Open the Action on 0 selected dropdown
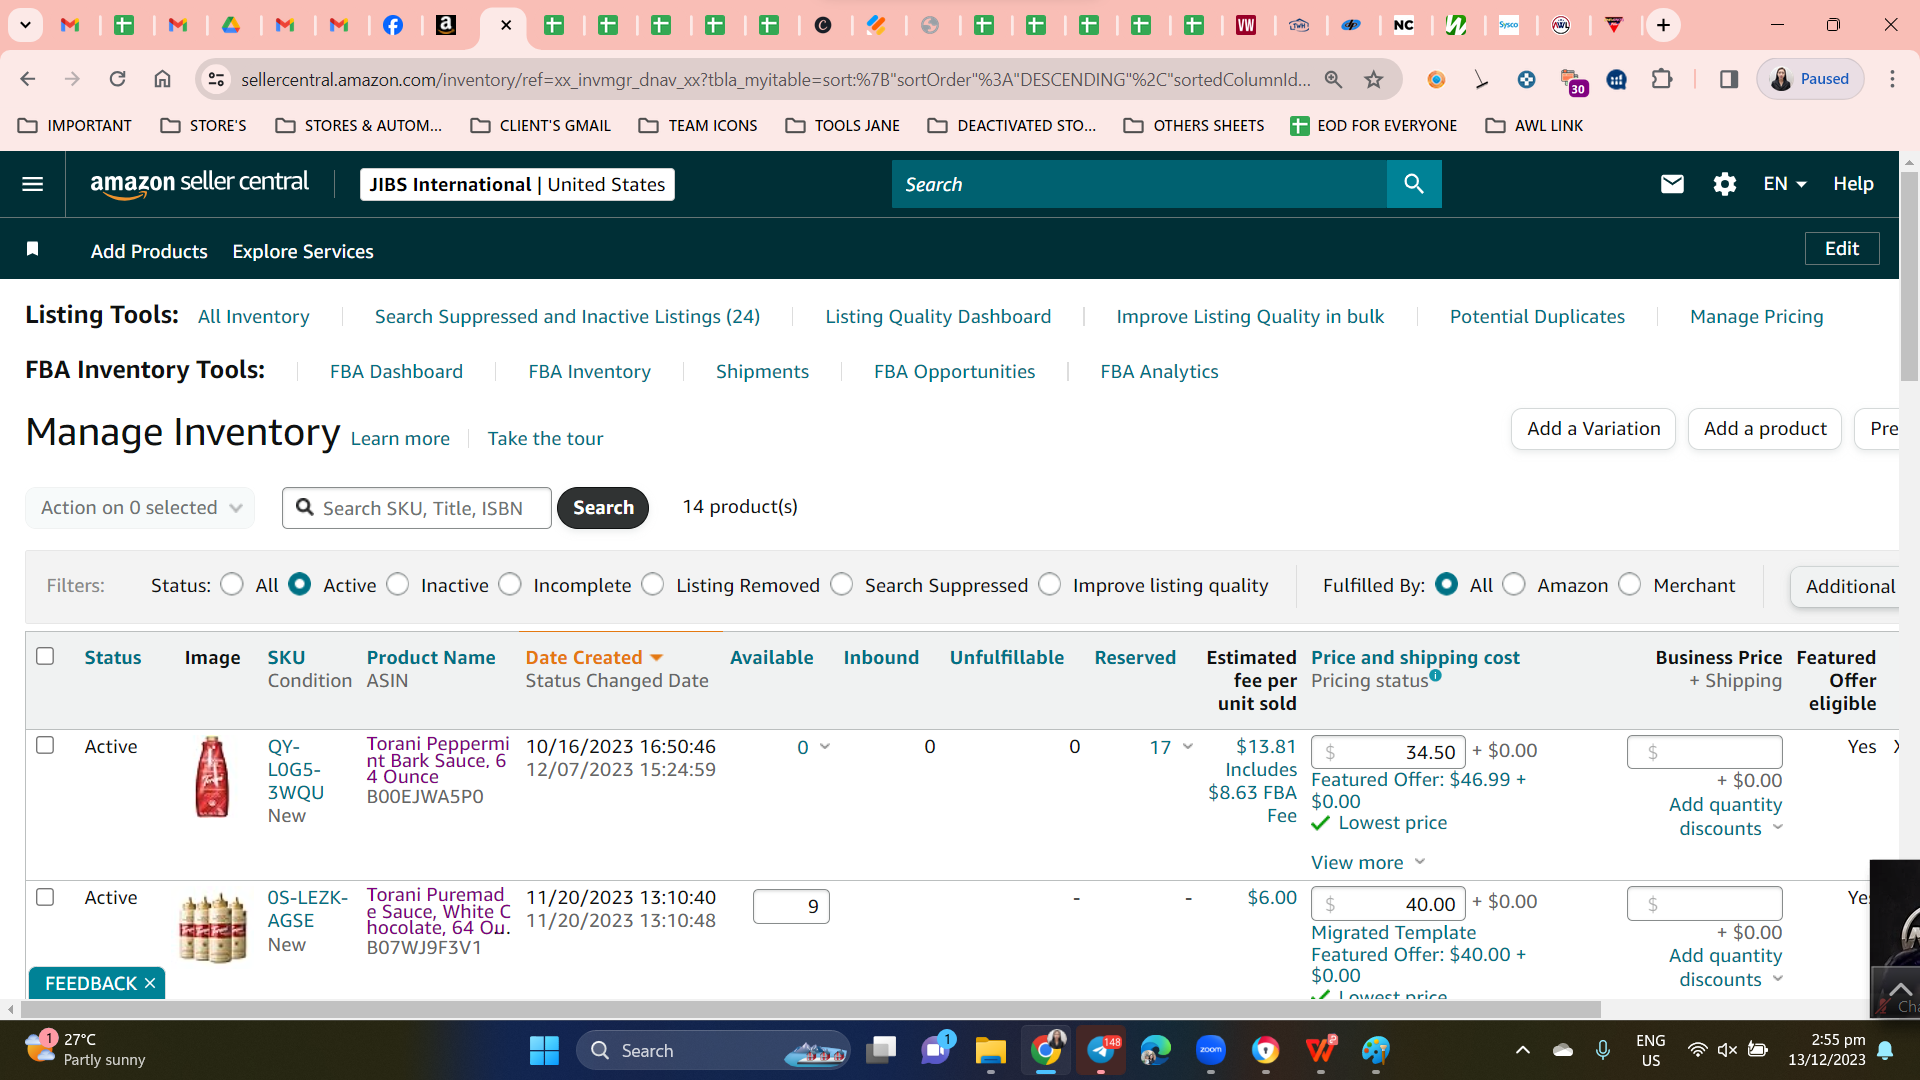The image size is (1920, 1080). coord(140,508)
